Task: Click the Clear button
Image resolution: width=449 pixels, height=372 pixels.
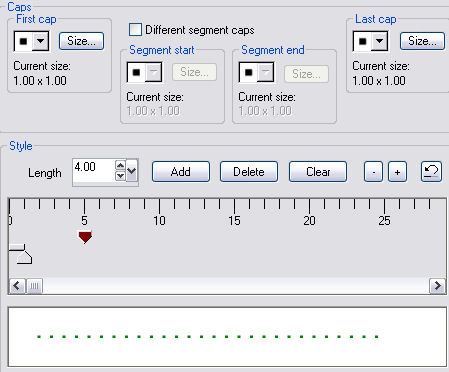Action: click(x=318, y=172)
